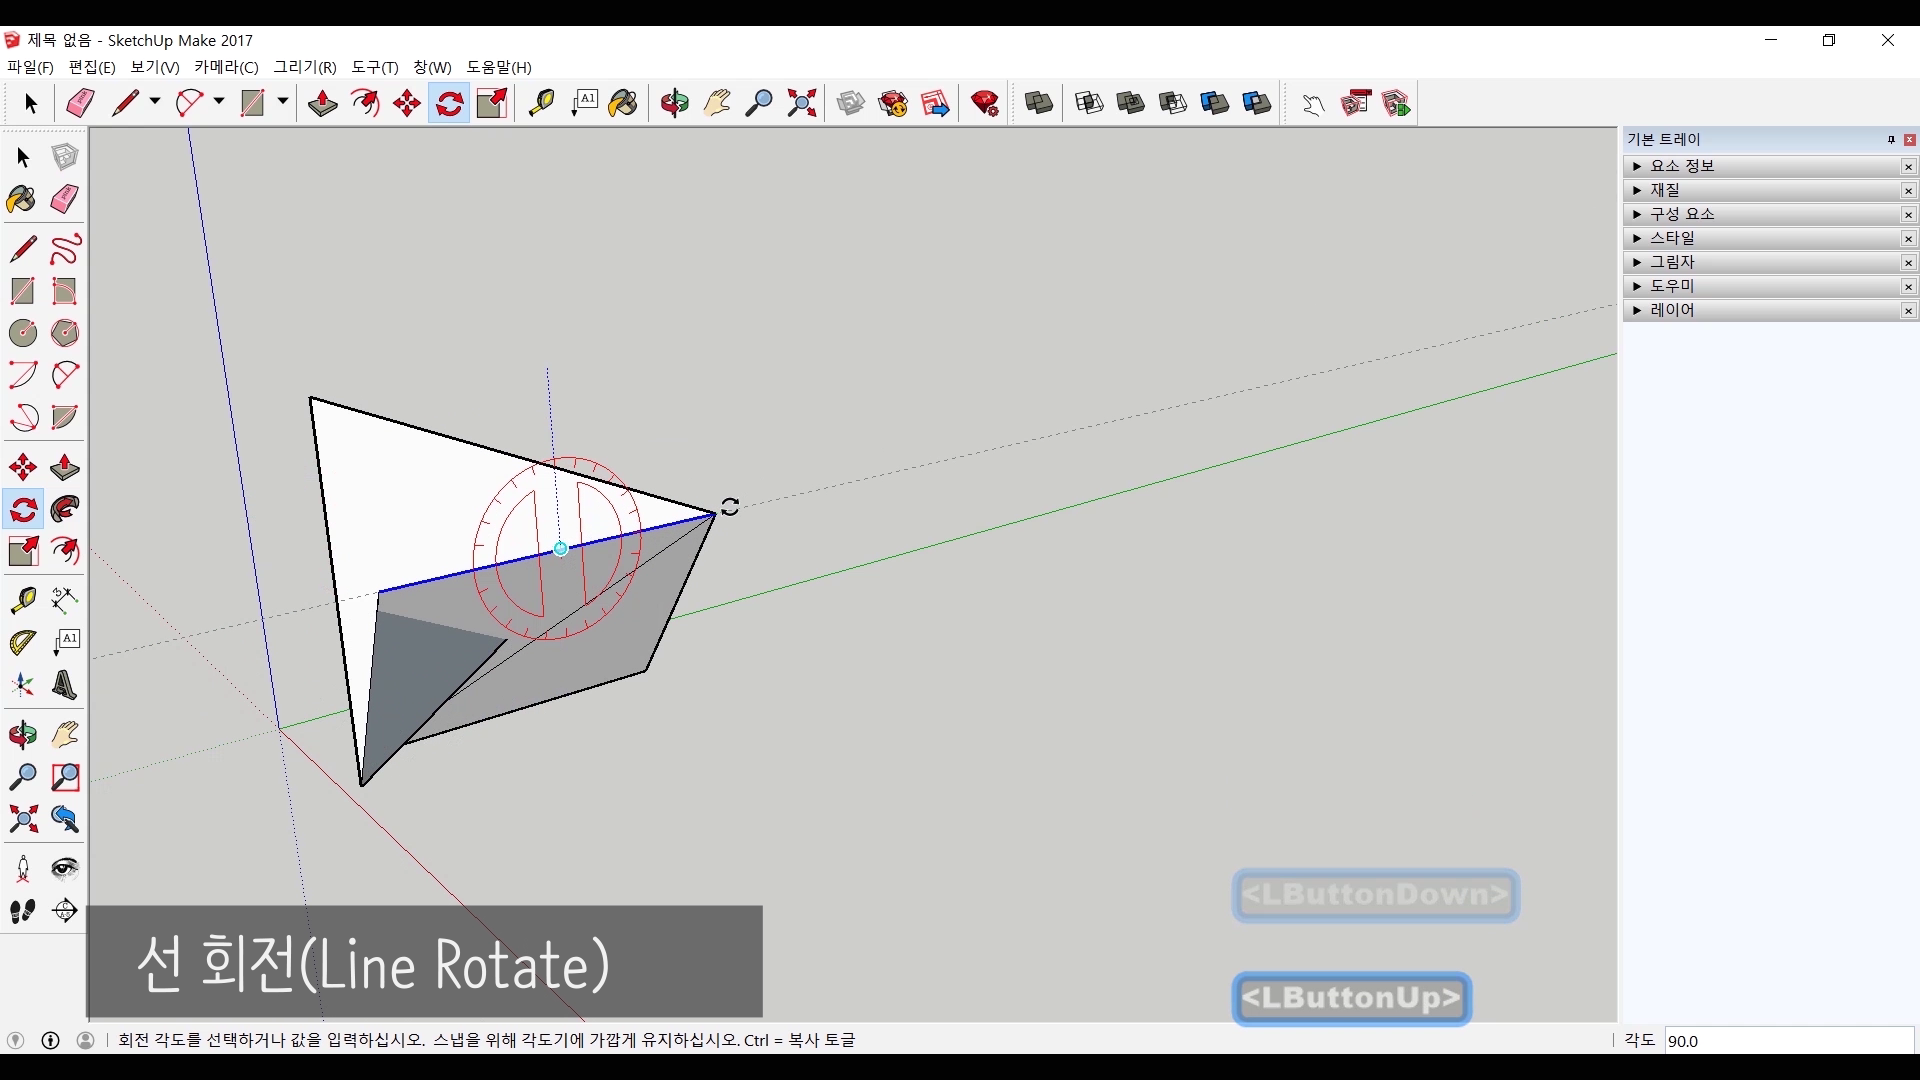The image size is (1920, 1080).
Task: Select the Protractor tool in left toolbar
Action: [x=22, y=642]
